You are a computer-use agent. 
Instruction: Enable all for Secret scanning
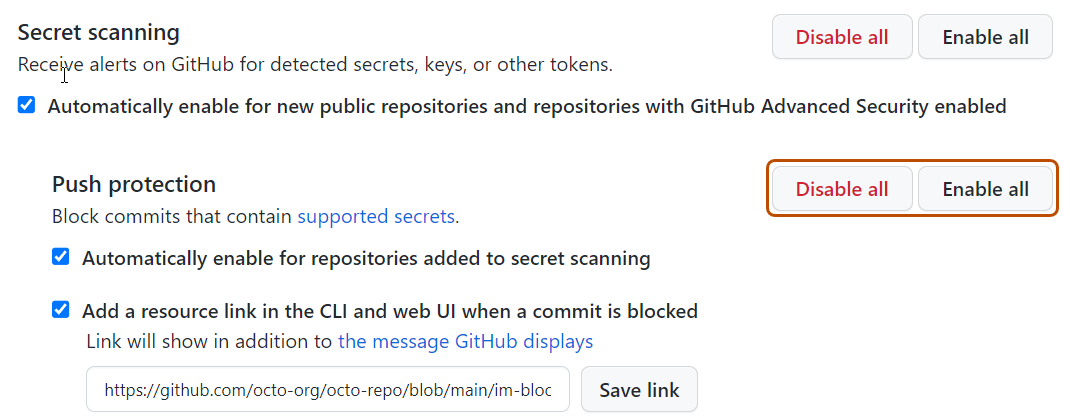coord(985,37)
